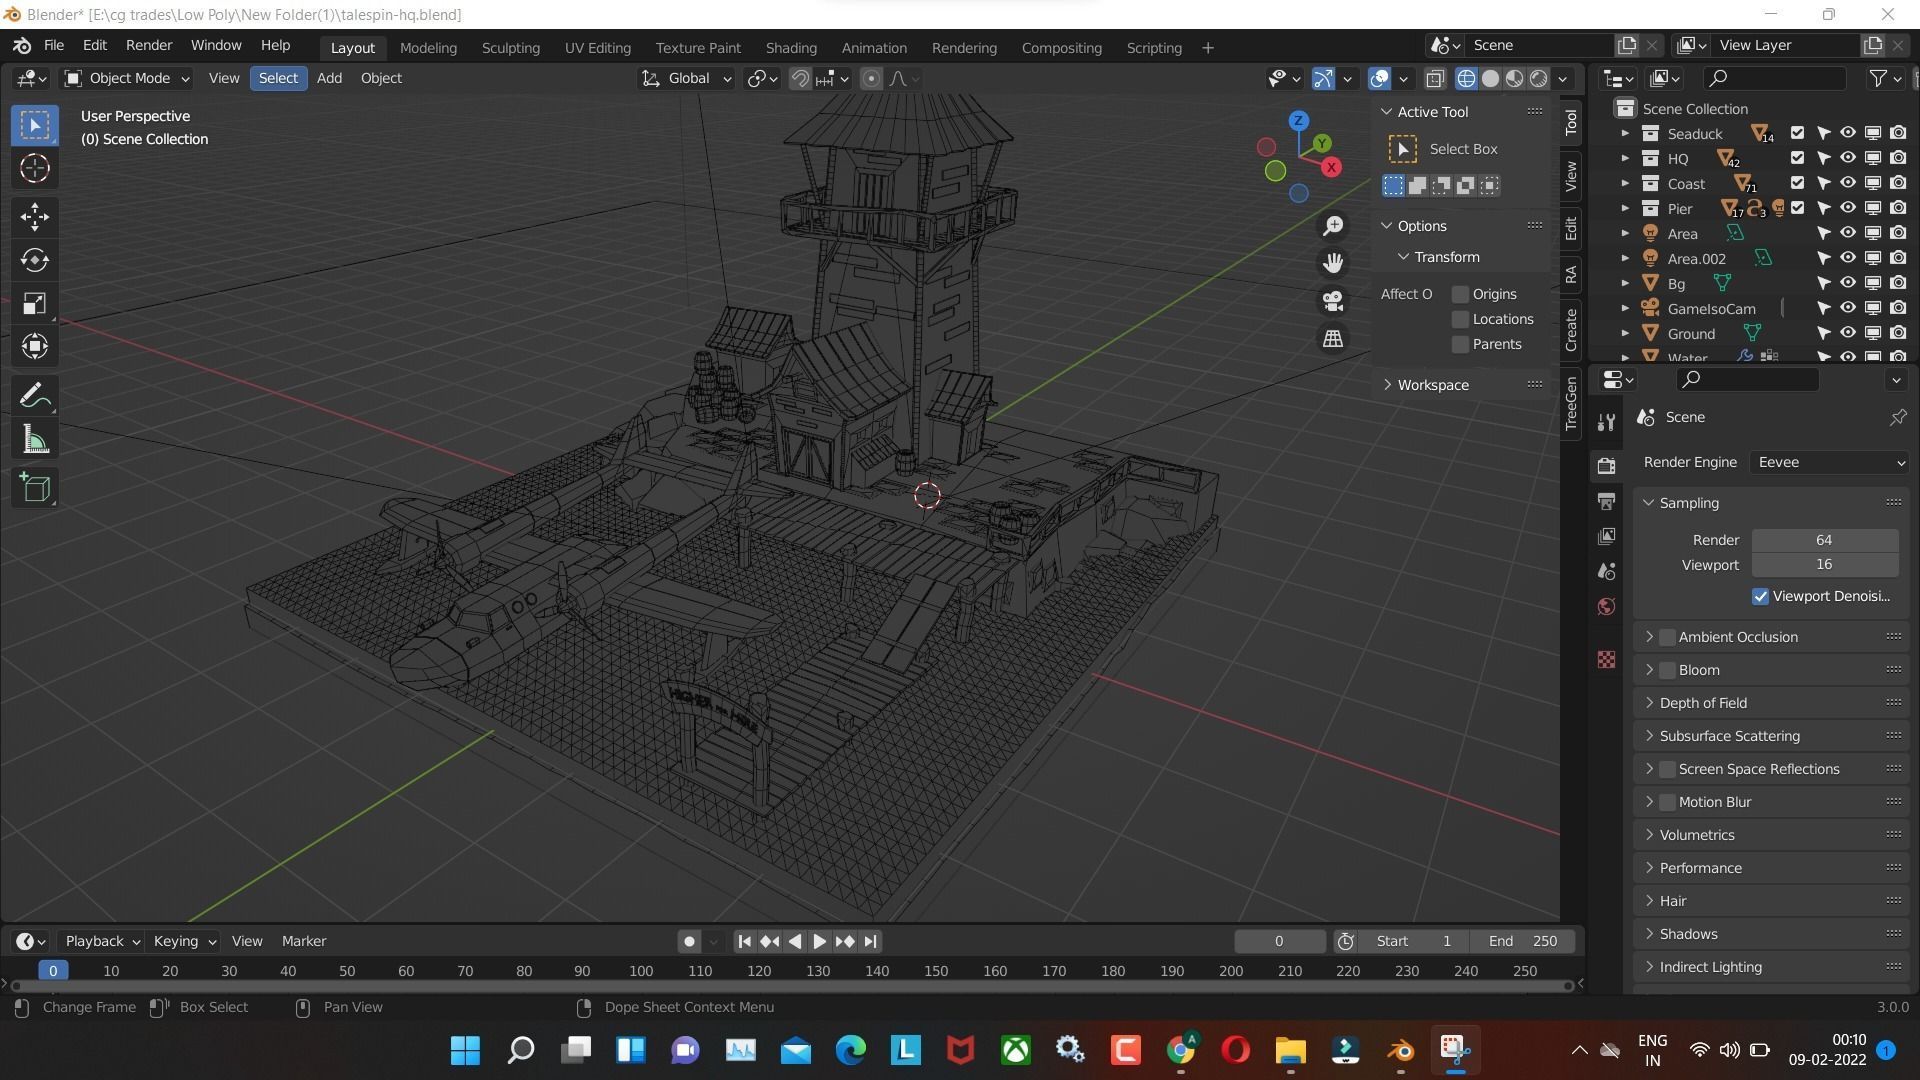Image resolution: width=1920 pixels, height=1080 pixels.
Task: Switch to wireframe viewport shading
Action: (1466, 78)
